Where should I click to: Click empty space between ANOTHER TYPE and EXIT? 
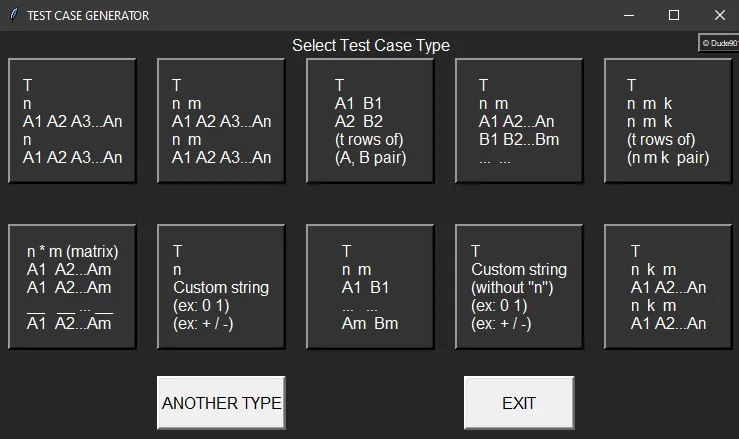pos(375,403)
